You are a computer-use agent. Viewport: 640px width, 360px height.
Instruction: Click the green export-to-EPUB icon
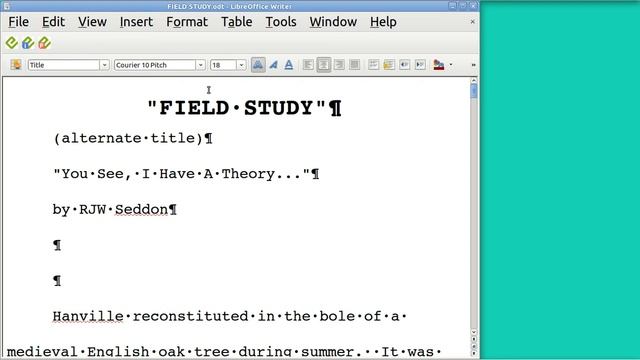tap(11, 43)
